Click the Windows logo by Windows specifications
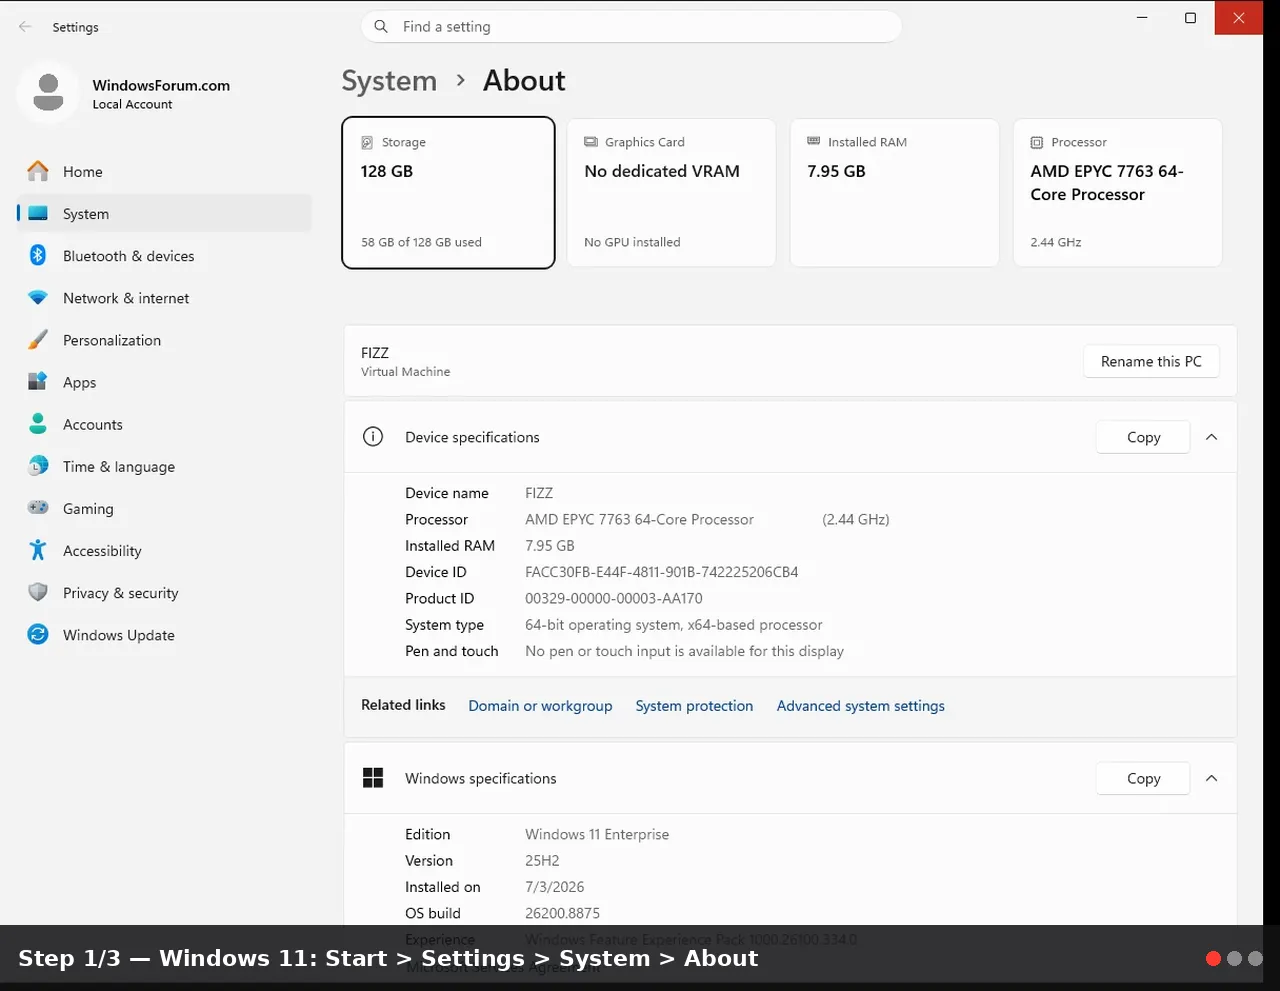 point(373,778)
